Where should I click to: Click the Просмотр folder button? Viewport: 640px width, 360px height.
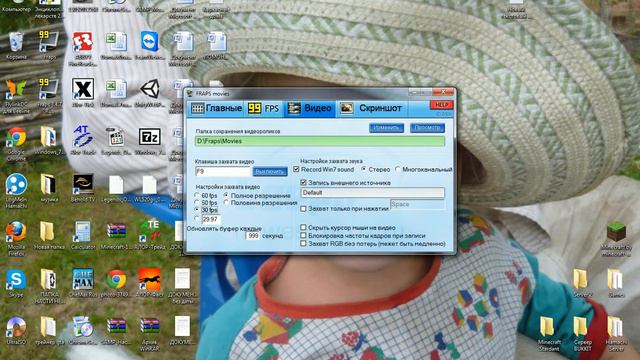427,128
